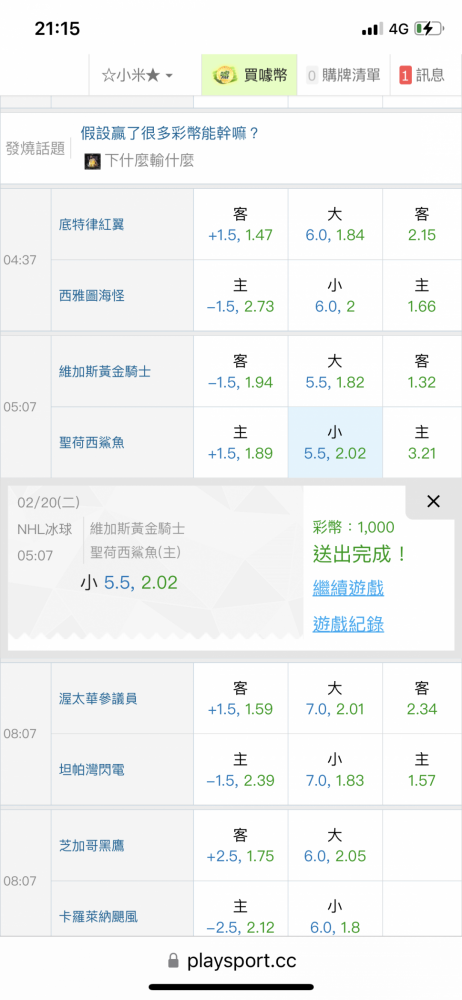Screen dimensions: 462x1000
Task: Open the 購牌清單 tab
Action: tap(343, 75)
